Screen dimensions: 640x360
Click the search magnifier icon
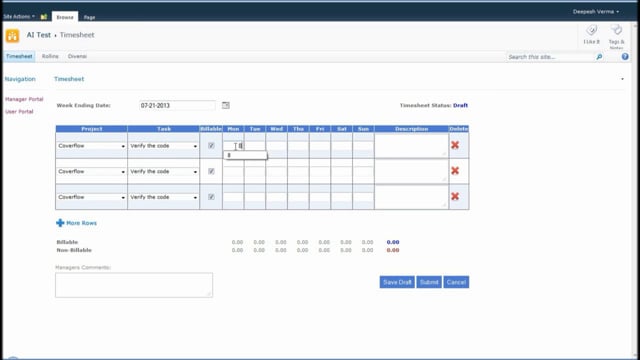coord(599,57)
